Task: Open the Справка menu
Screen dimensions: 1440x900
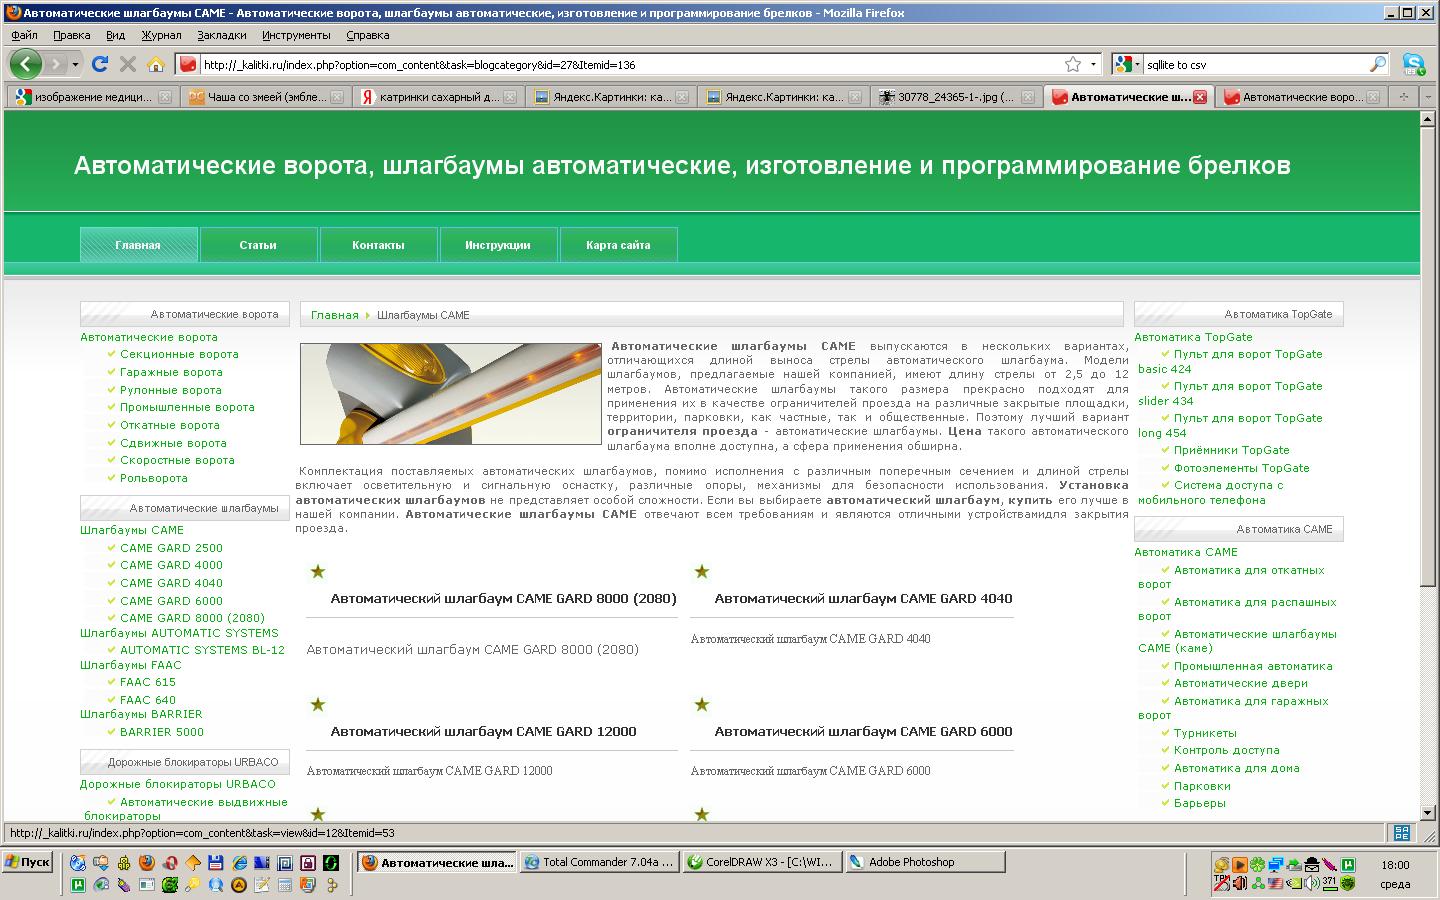Action: pos(367,35)
